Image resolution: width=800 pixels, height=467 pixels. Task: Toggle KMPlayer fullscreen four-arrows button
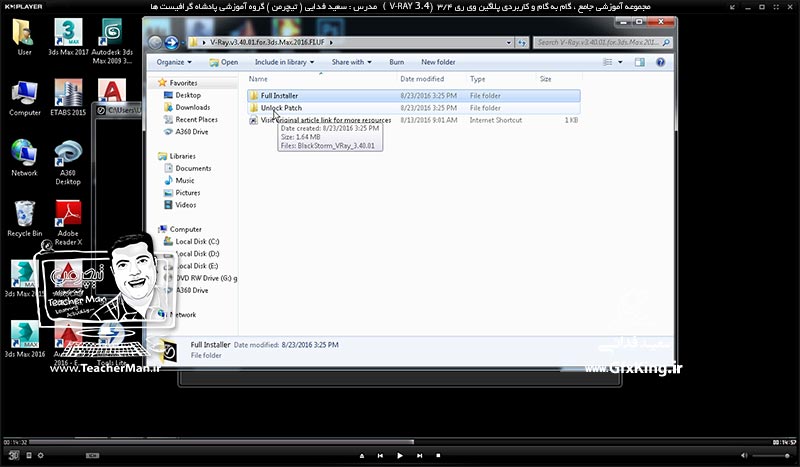click(x=776, y=7)
